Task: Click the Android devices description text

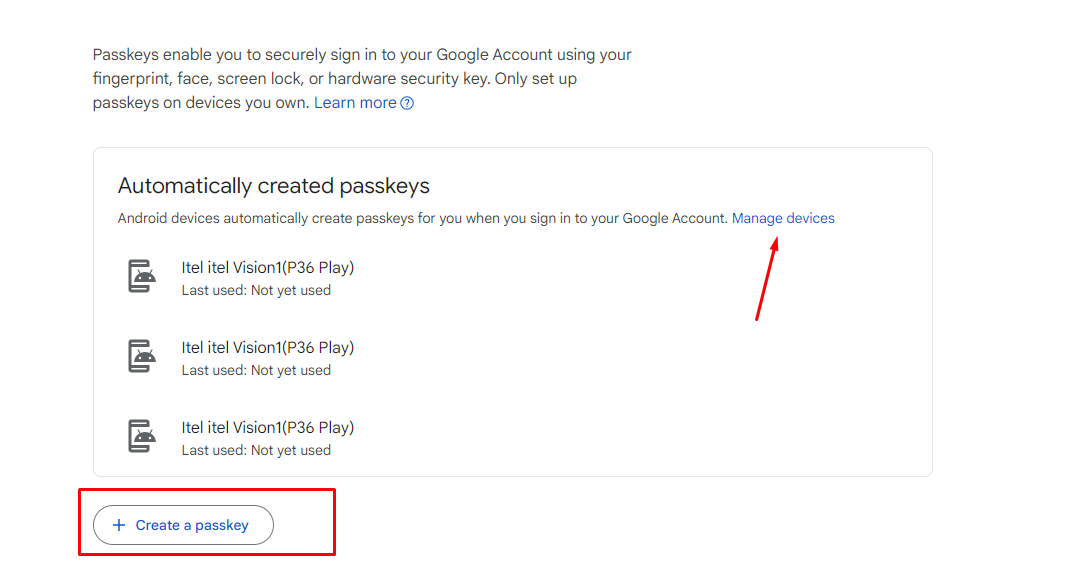Action: tap(420, 218)
